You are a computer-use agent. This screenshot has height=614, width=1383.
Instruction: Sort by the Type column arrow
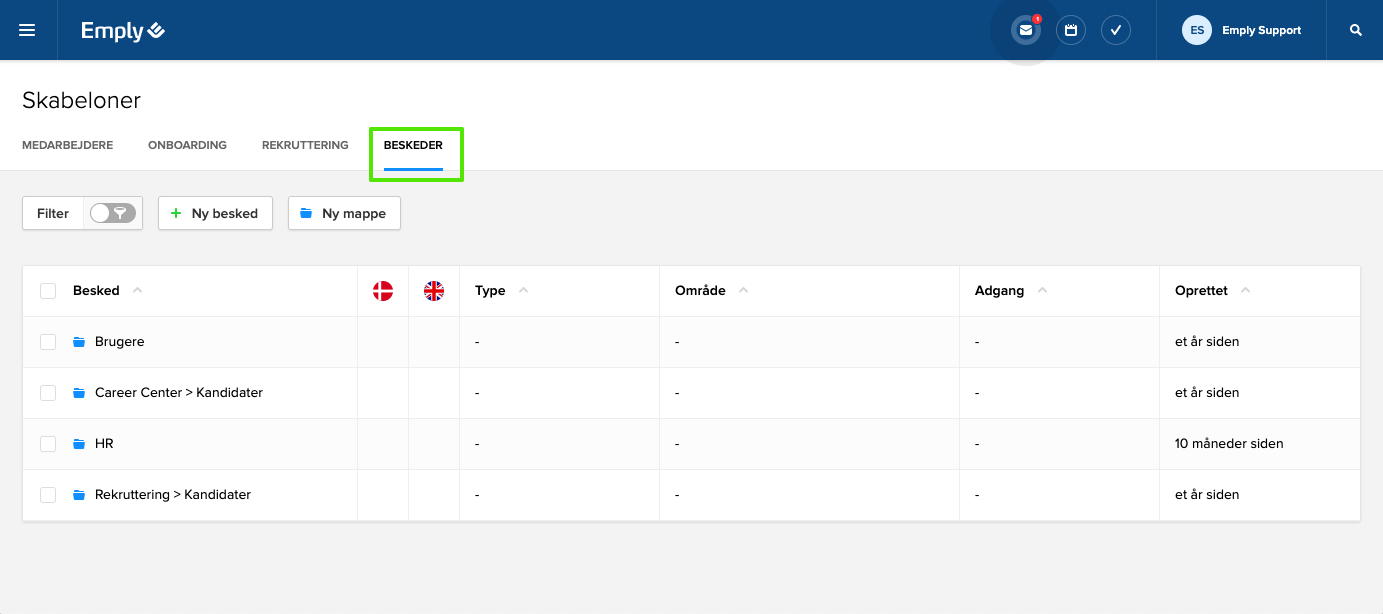[x=524, y=291]
